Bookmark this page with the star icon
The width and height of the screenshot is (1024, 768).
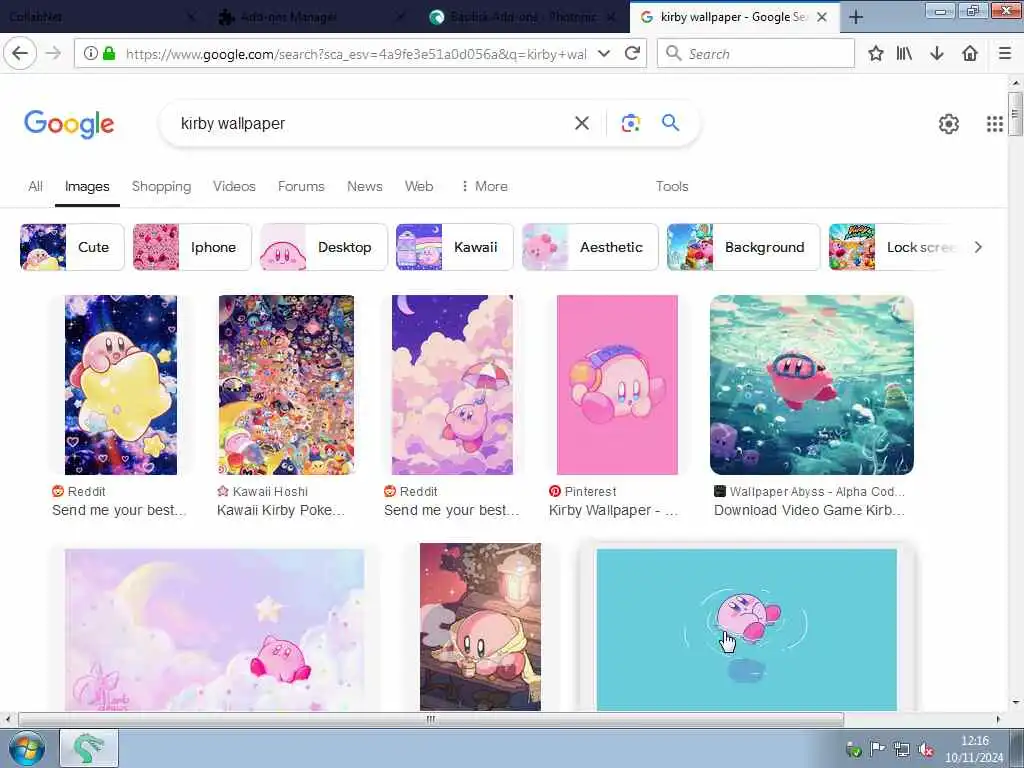(x=876, y=53)
